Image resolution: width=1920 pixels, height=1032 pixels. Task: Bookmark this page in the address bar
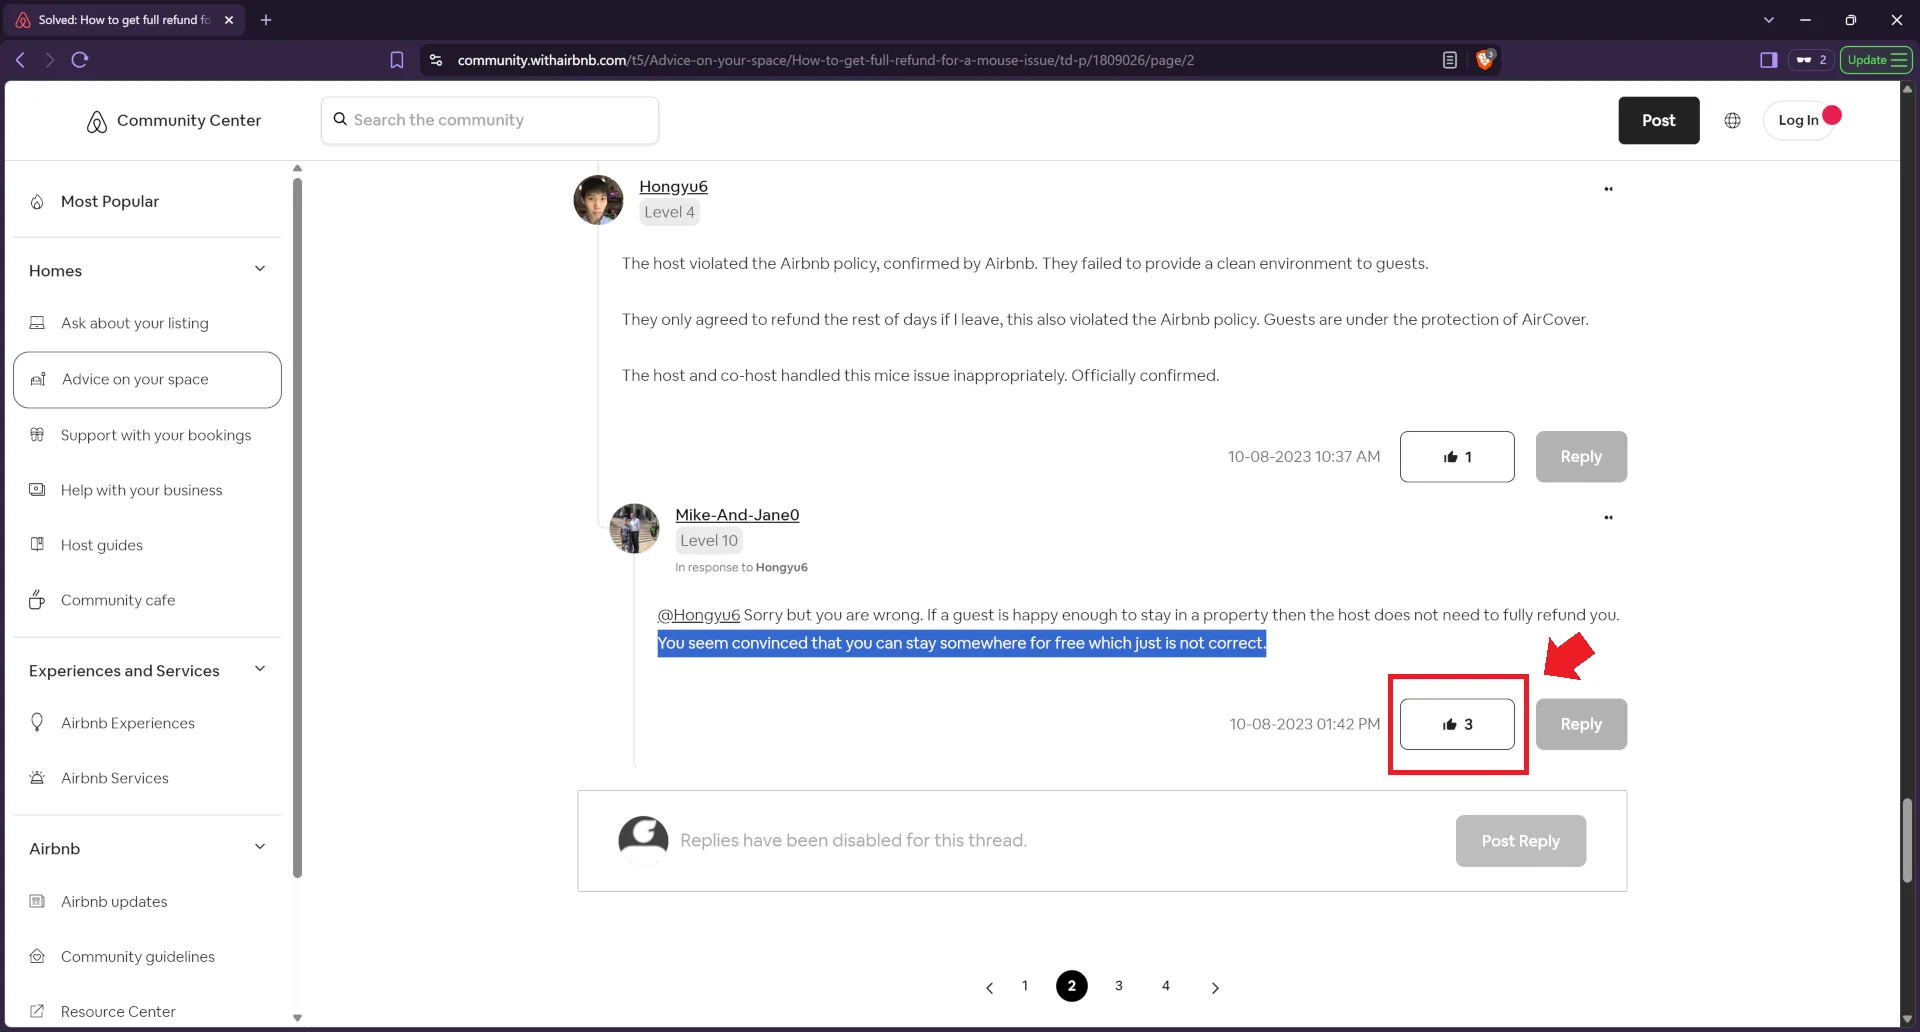(397, 60)
